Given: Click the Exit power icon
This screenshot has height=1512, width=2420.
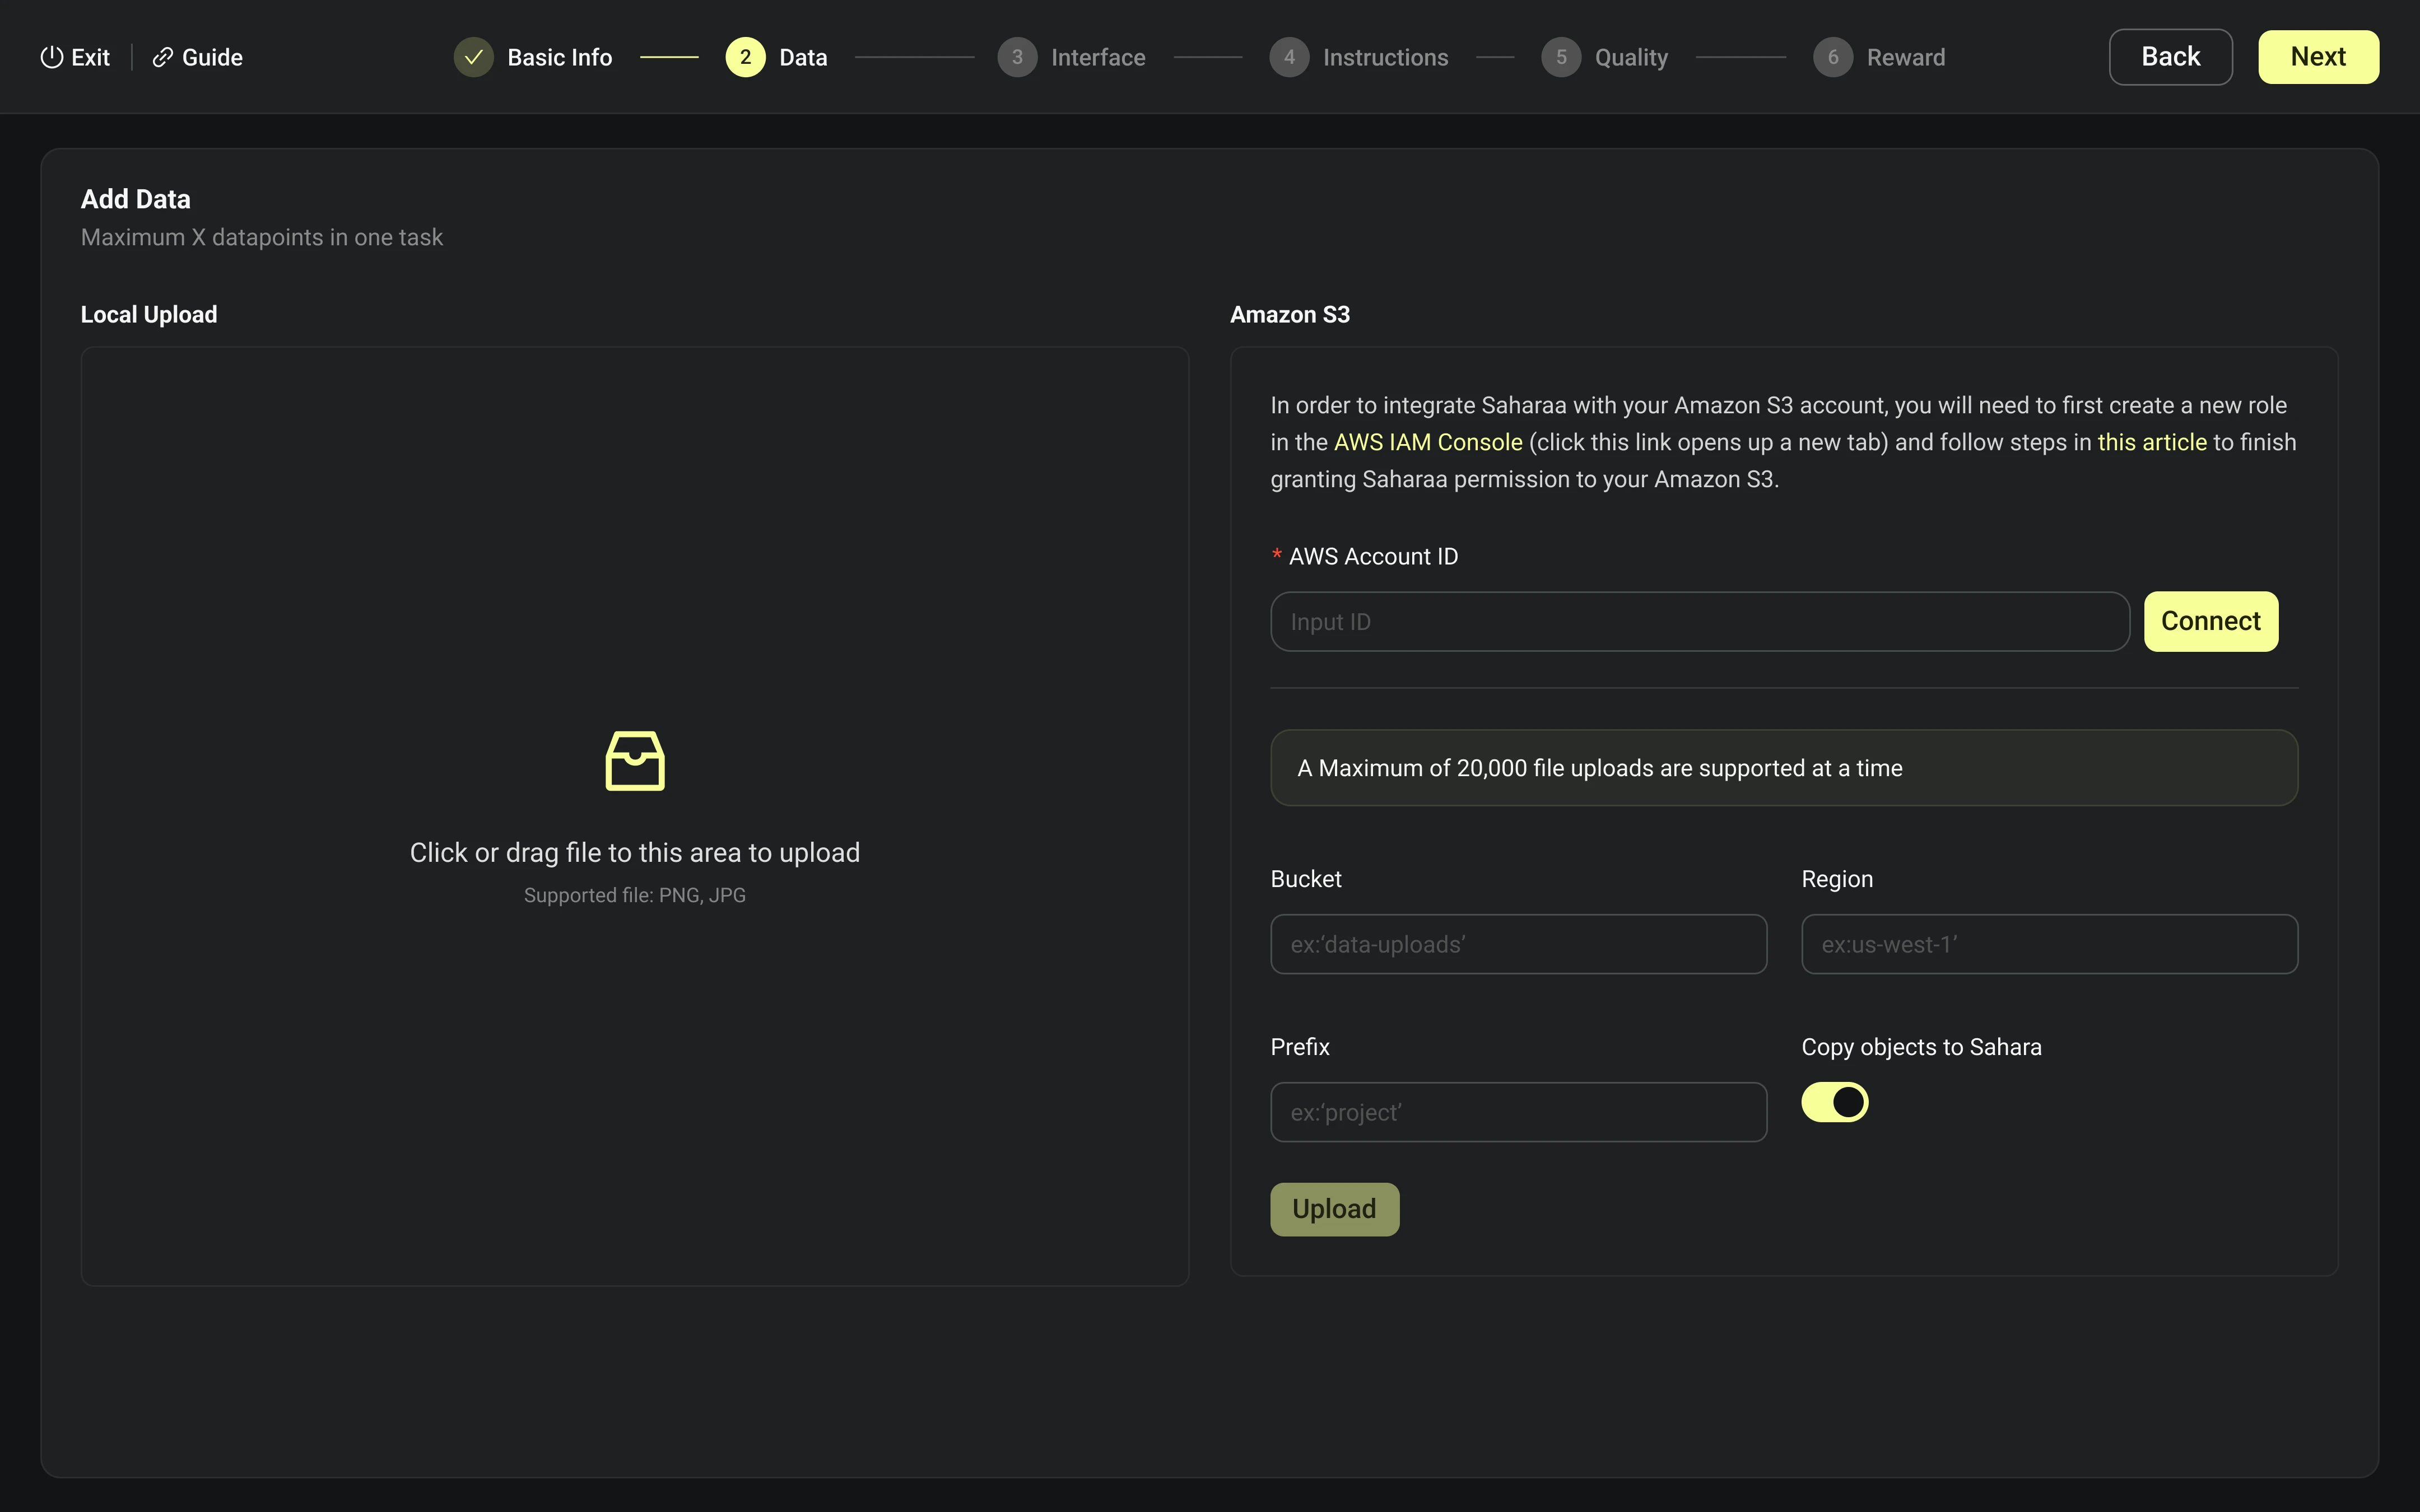Looking at the screenshot, I should click(x=51, y=57).
